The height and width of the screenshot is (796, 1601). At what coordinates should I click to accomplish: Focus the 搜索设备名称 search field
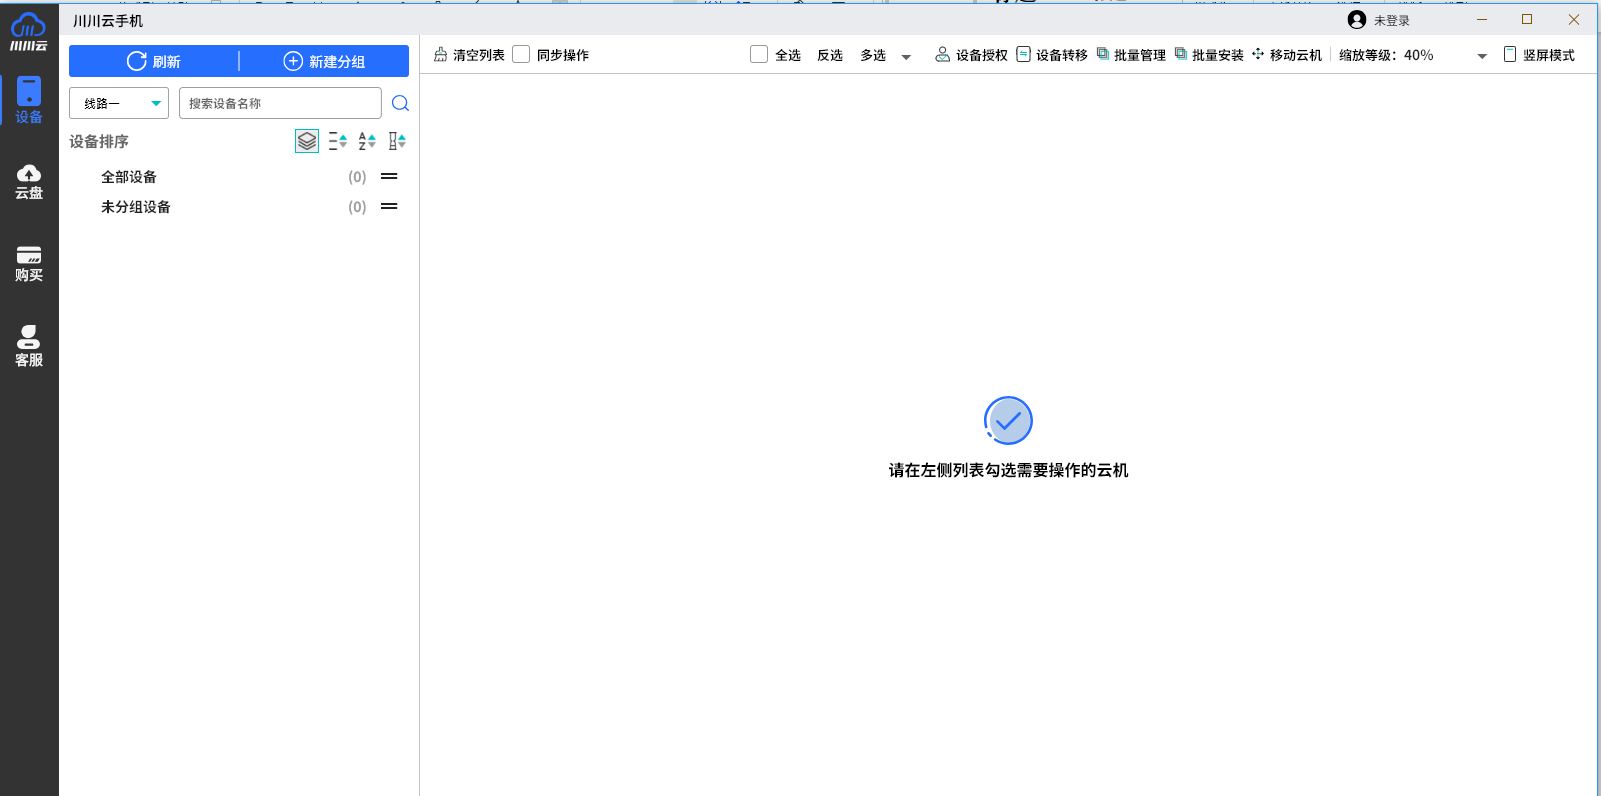280,103
